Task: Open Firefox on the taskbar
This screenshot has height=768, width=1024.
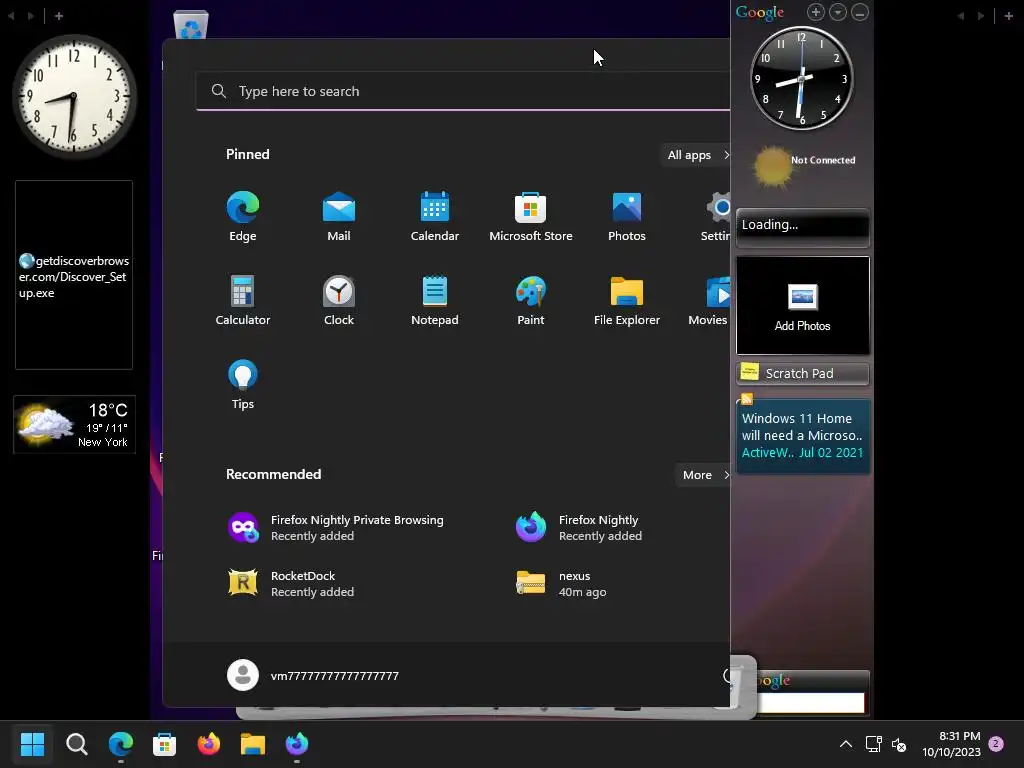Action: (209, 743)
